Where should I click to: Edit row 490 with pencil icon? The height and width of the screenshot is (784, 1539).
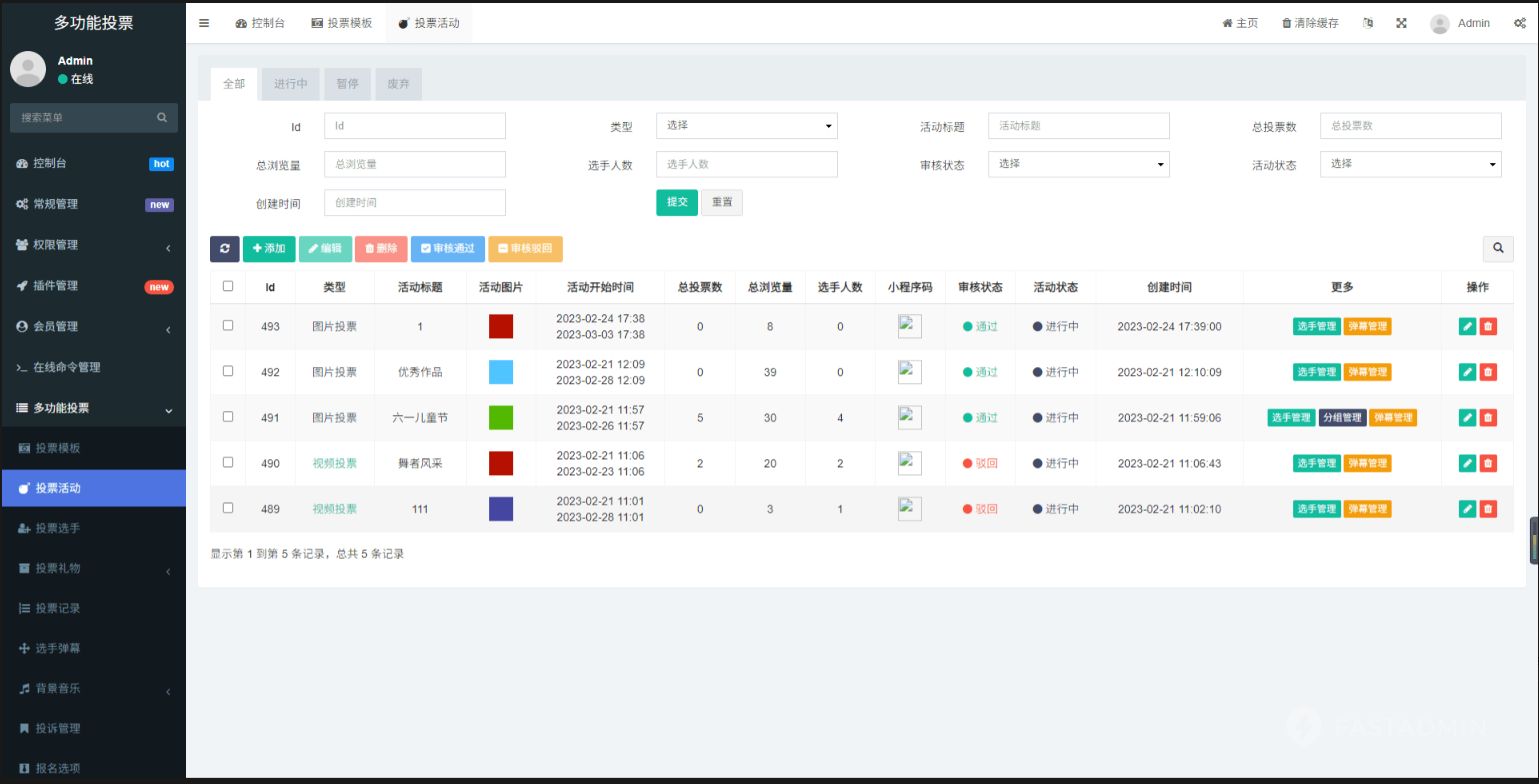1467,463
